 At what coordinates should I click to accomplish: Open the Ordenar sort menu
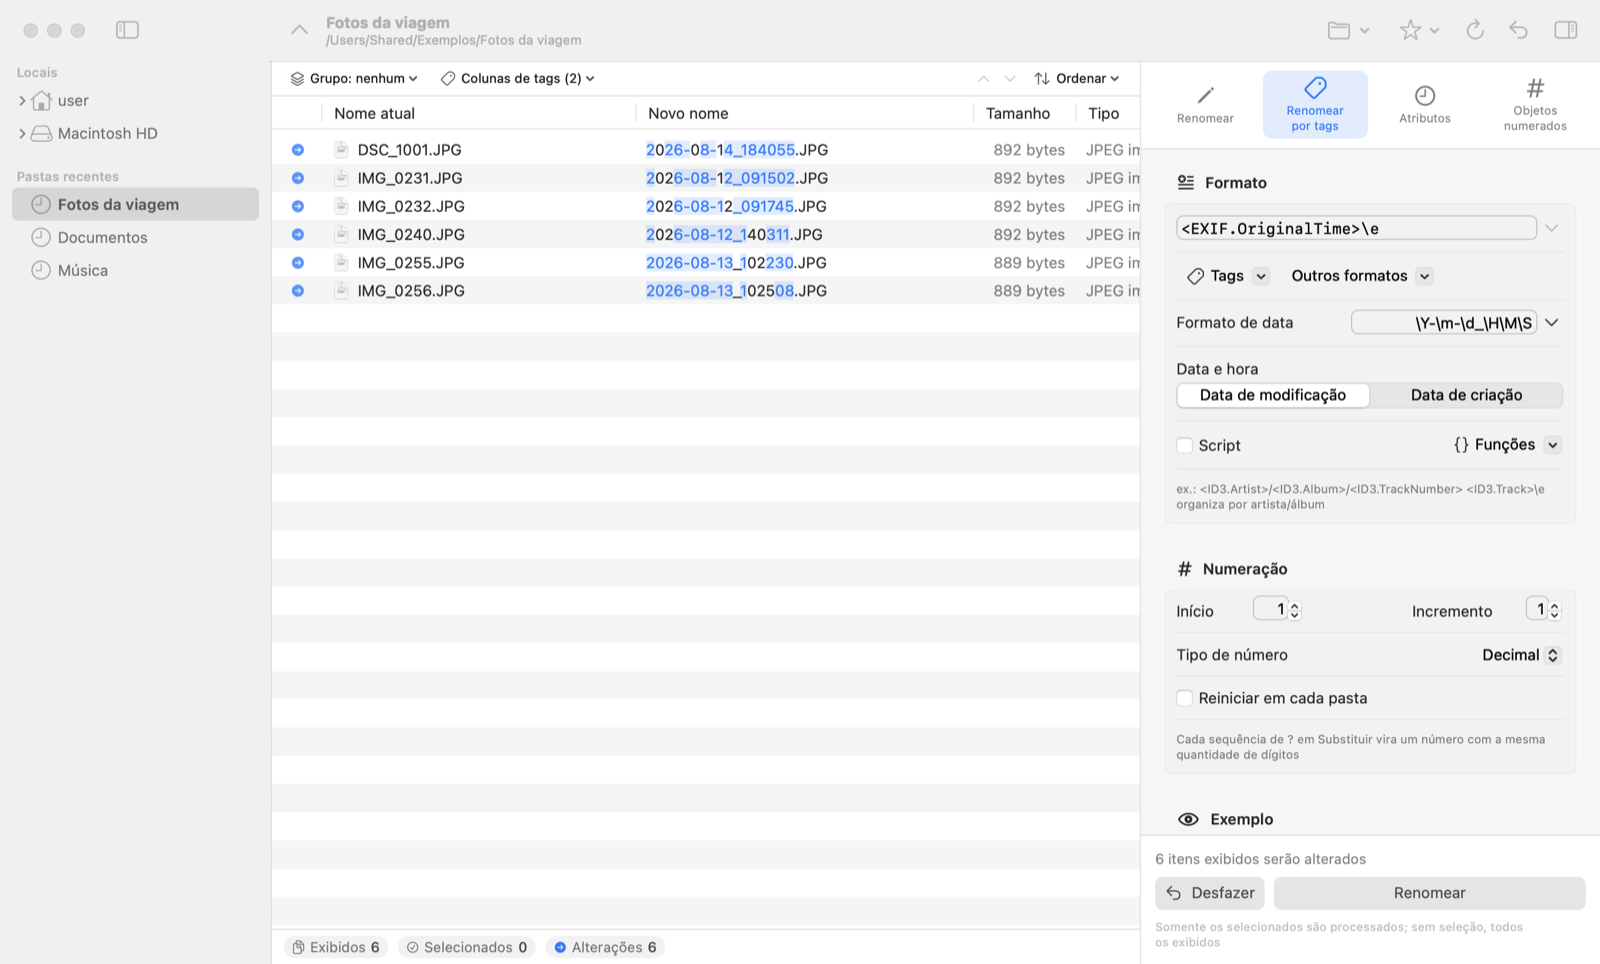1077,78
